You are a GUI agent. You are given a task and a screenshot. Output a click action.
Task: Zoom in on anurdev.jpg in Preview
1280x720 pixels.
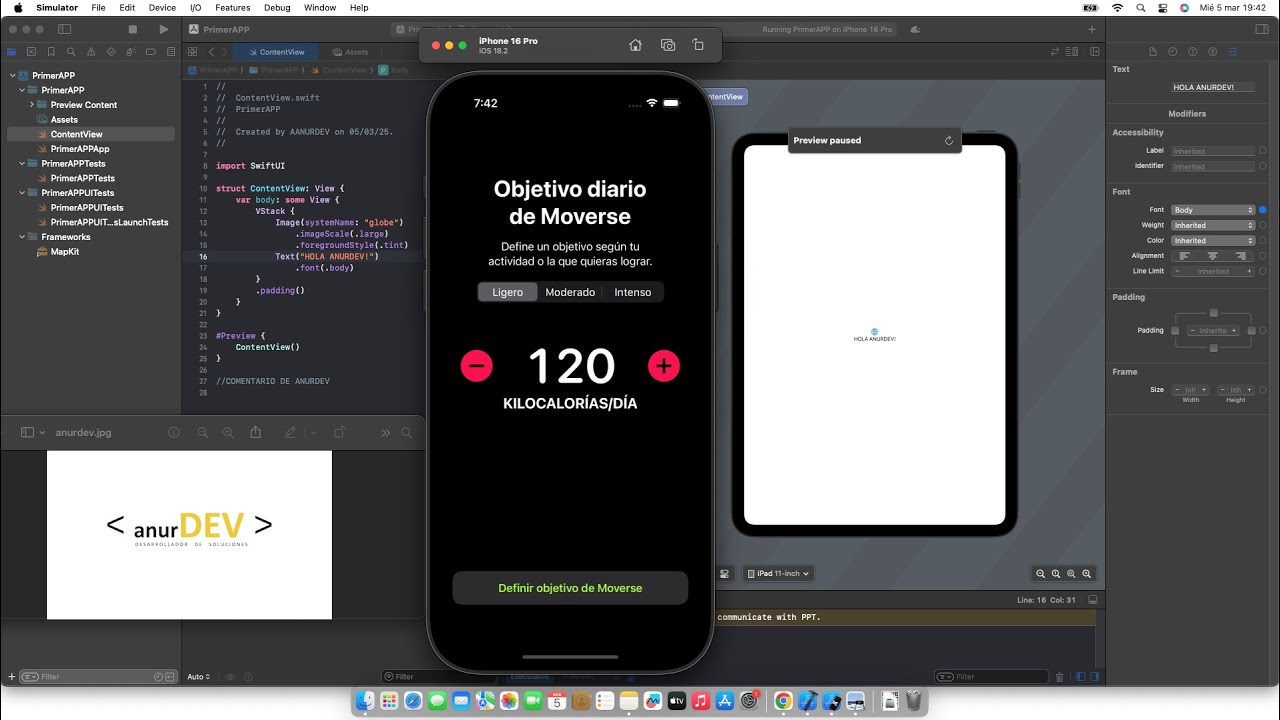[x=228, y=433]
